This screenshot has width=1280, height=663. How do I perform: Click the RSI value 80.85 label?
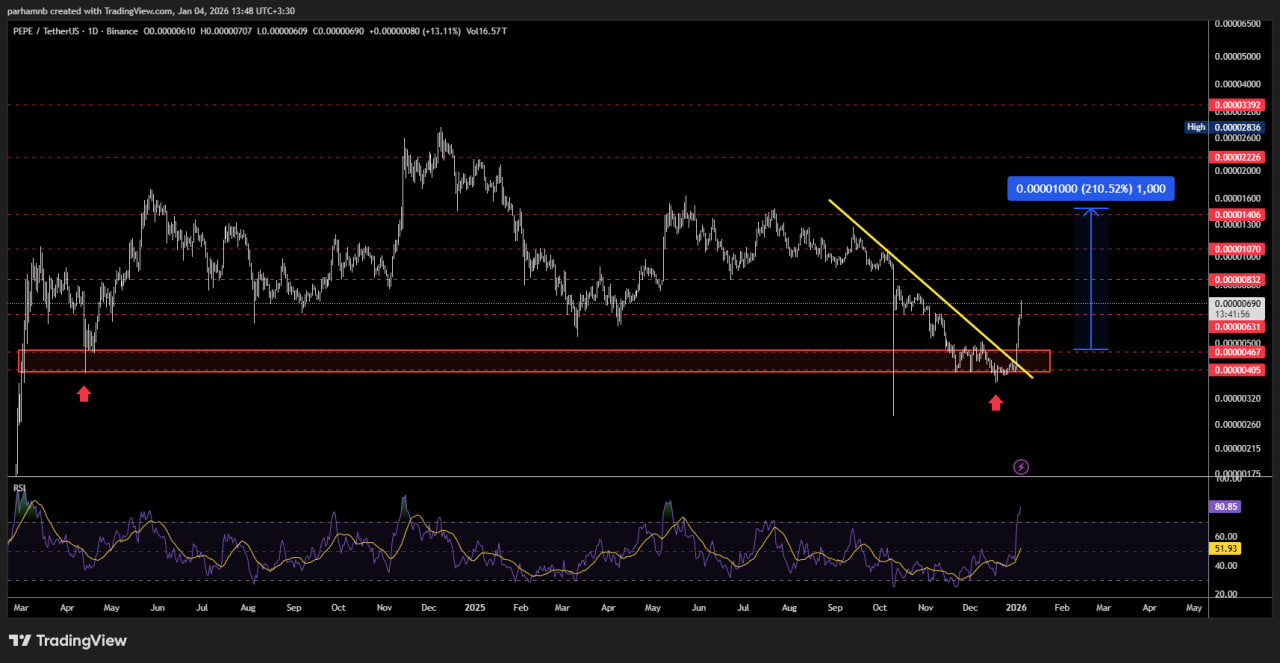(x=1226, y=507)
